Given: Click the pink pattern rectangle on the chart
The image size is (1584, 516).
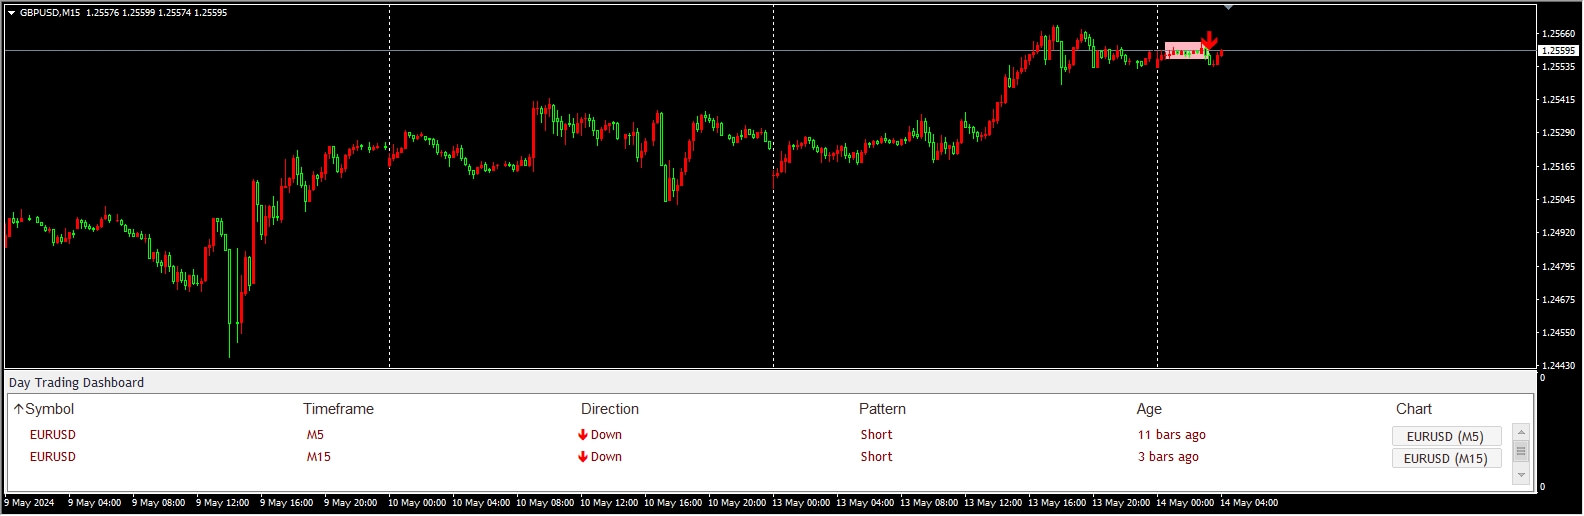Looking at the screenshot, I should click(1185, 51).
